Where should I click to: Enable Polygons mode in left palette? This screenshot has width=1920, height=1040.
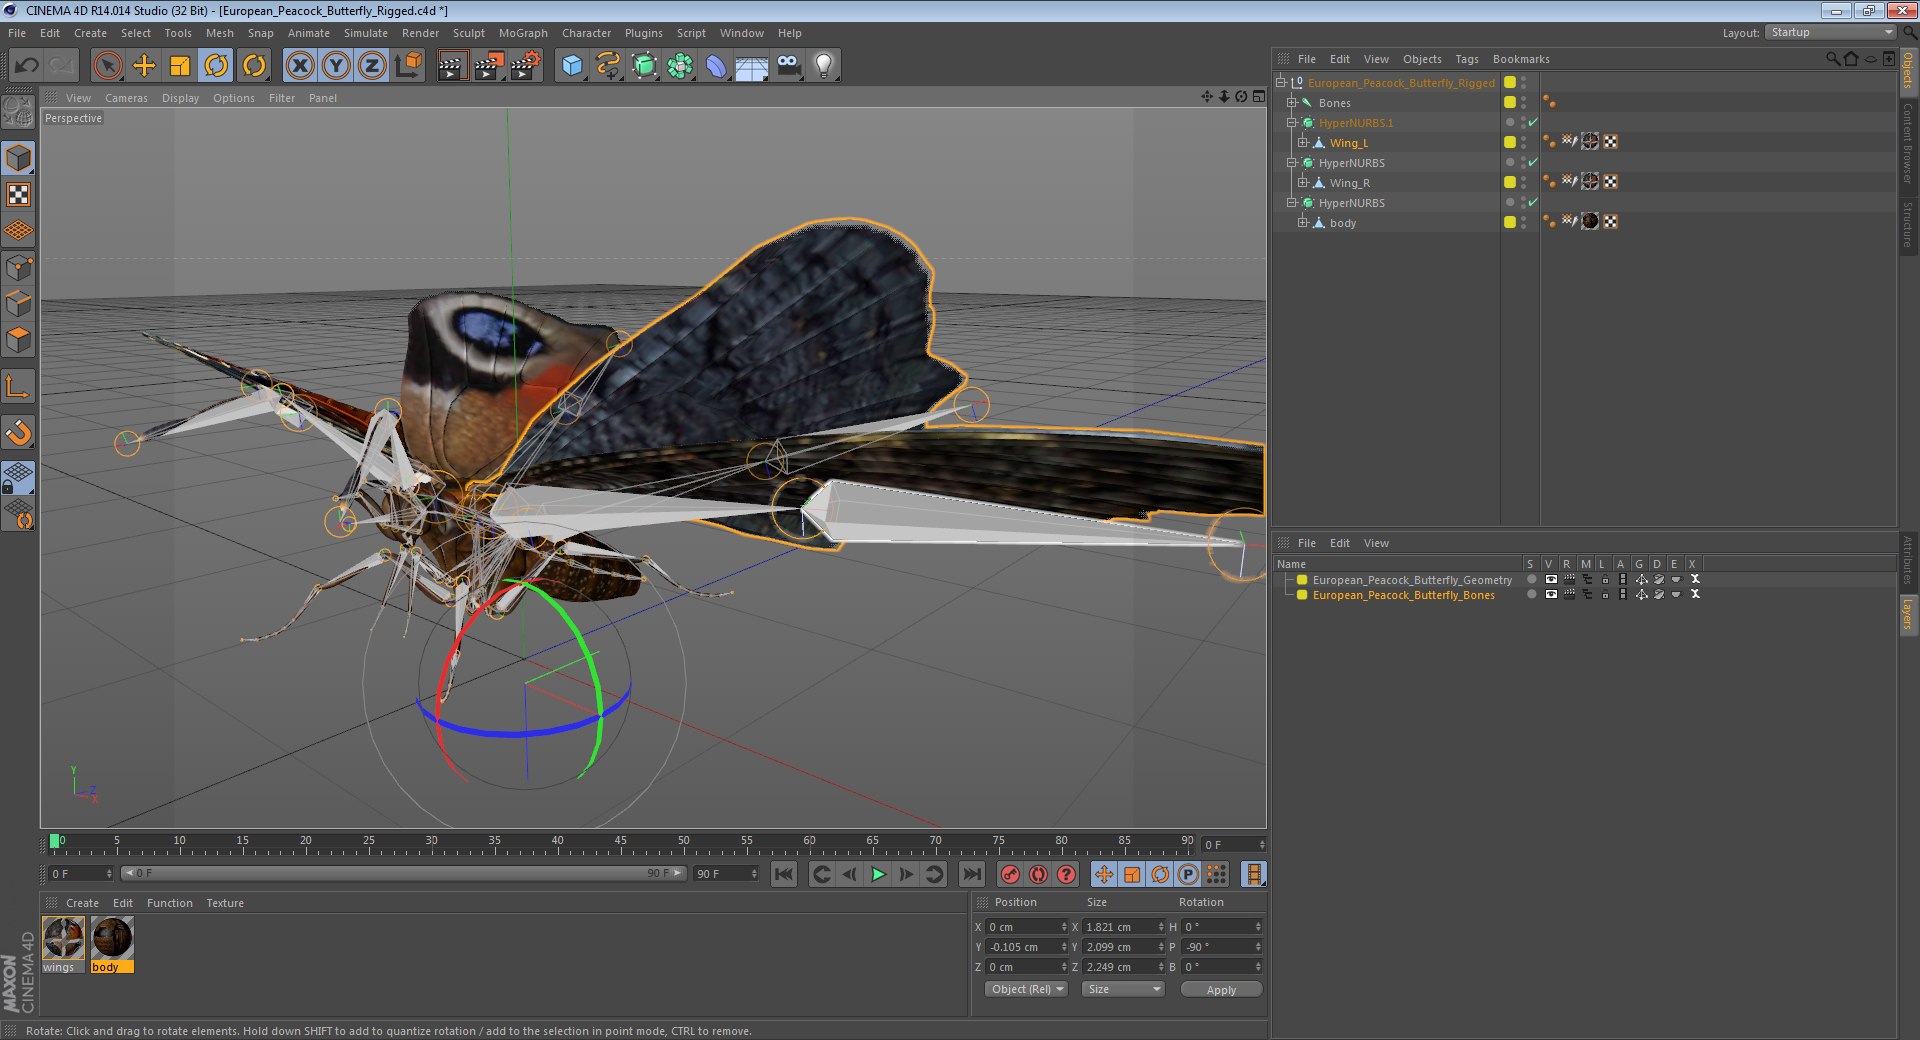click(x=18, y=340)
